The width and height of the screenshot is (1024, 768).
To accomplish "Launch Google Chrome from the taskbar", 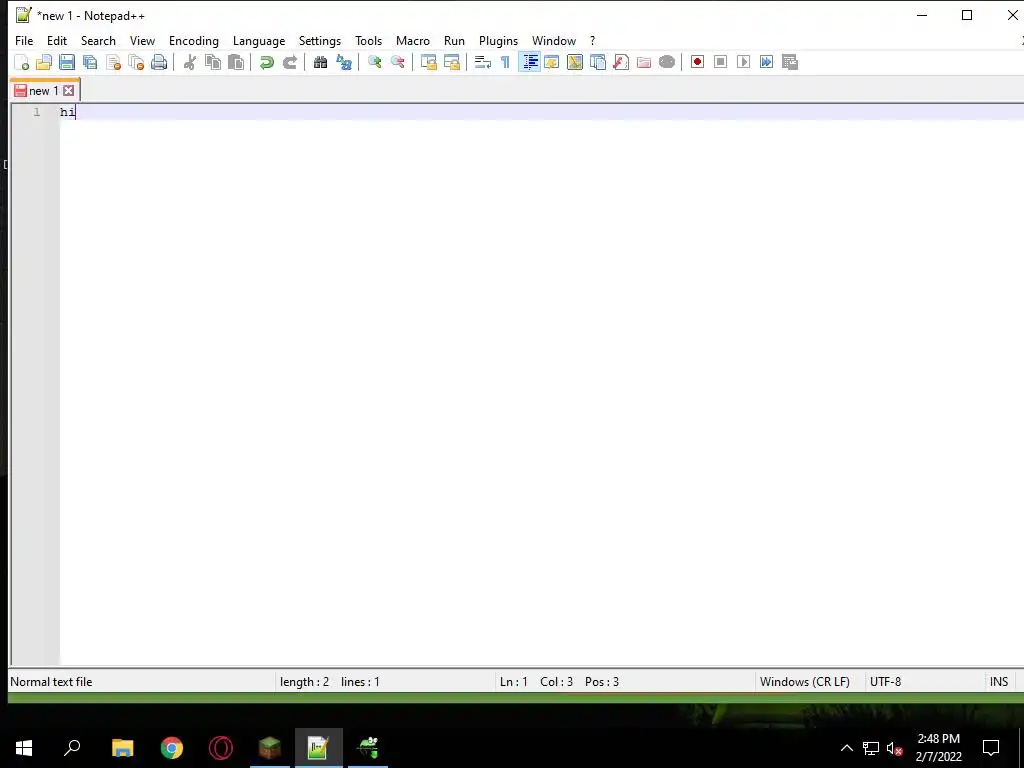I will [172, 748].
